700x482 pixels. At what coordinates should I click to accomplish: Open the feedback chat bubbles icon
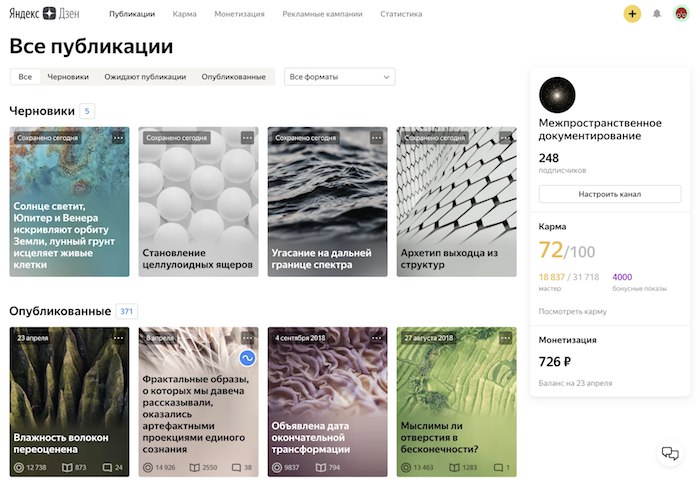(670, 453)
